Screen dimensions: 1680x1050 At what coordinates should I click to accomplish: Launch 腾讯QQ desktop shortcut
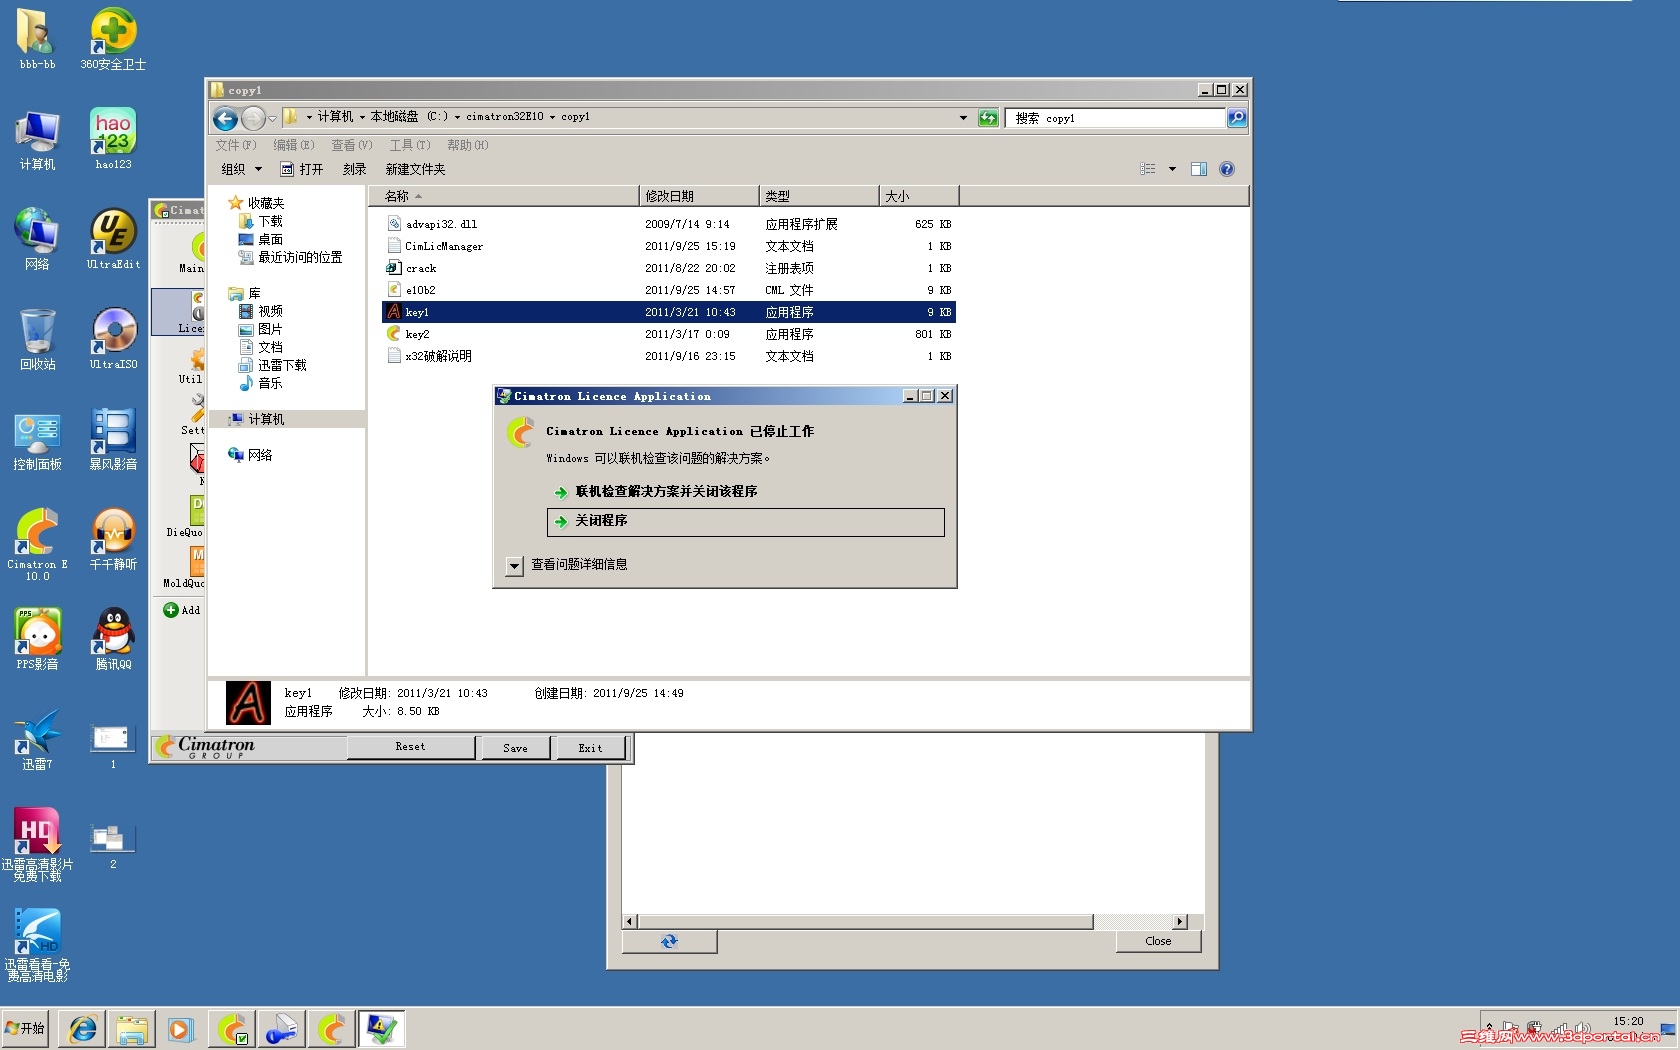click(113, 639)
